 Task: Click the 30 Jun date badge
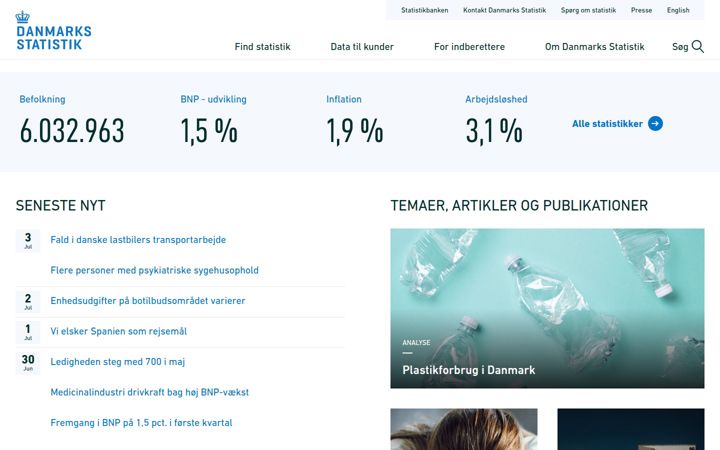[x=28, y=363]
